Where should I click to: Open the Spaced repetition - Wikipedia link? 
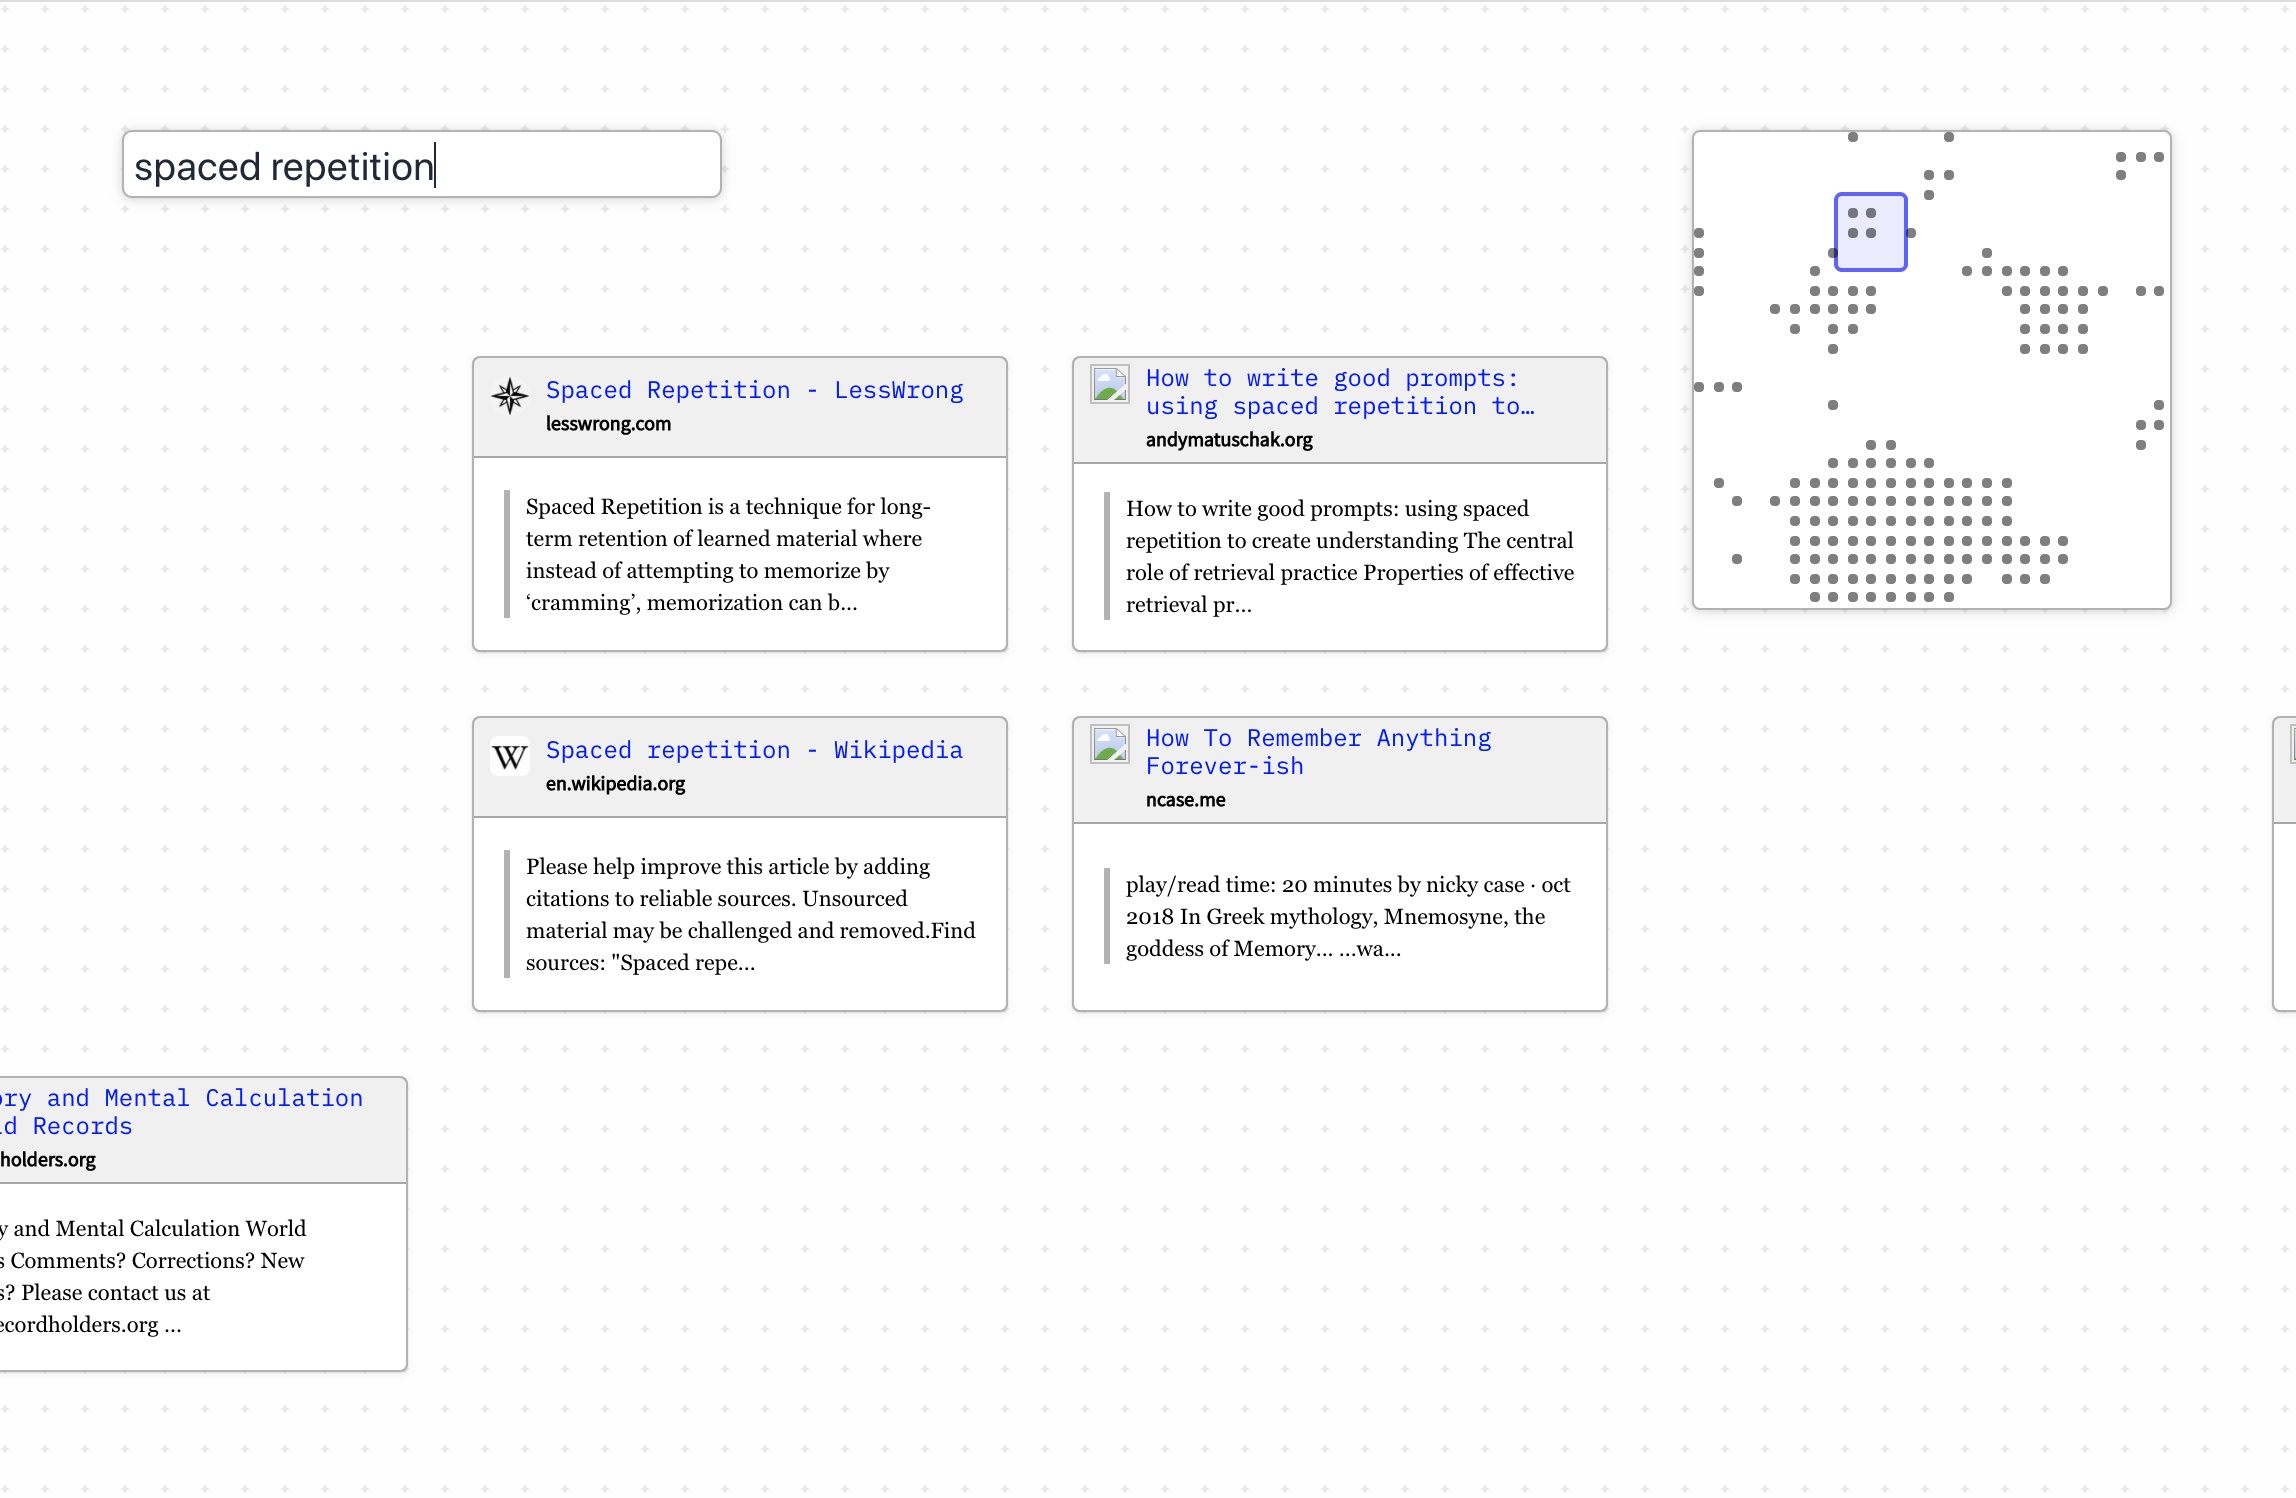point(754,750)
